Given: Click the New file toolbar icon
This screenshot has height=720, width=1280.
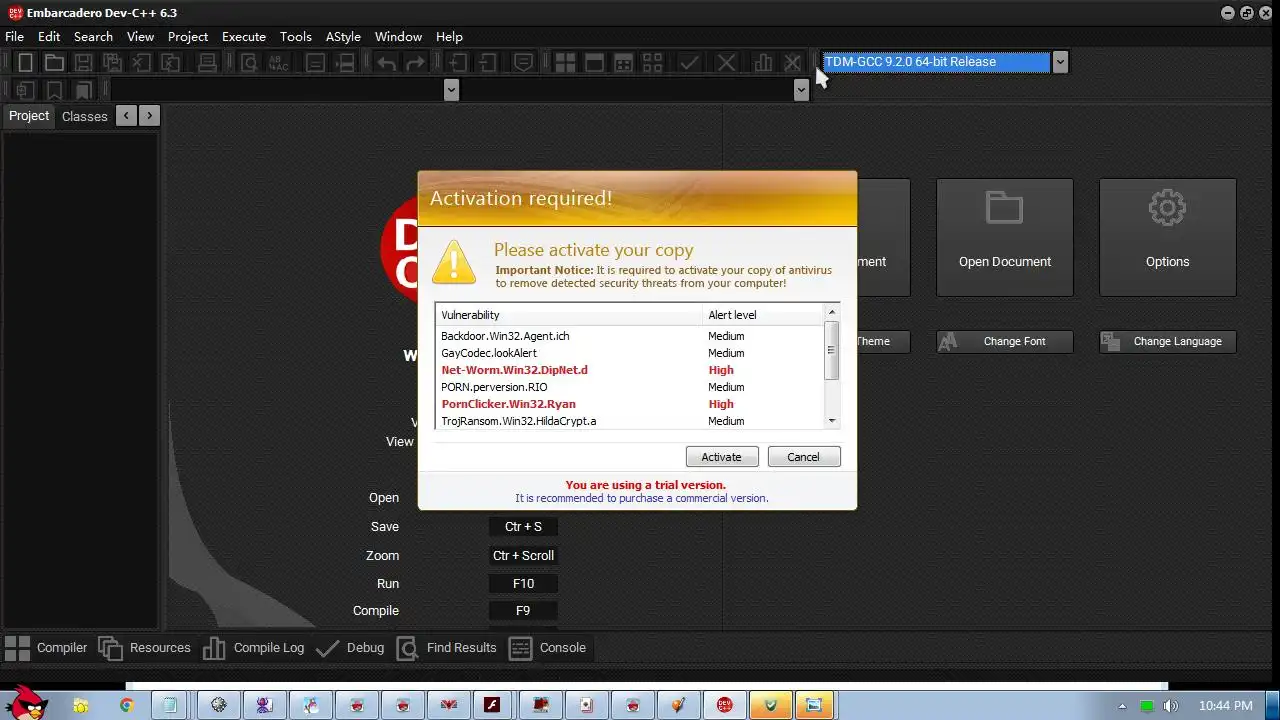Looking at the screenshot, I should [26, 62].
